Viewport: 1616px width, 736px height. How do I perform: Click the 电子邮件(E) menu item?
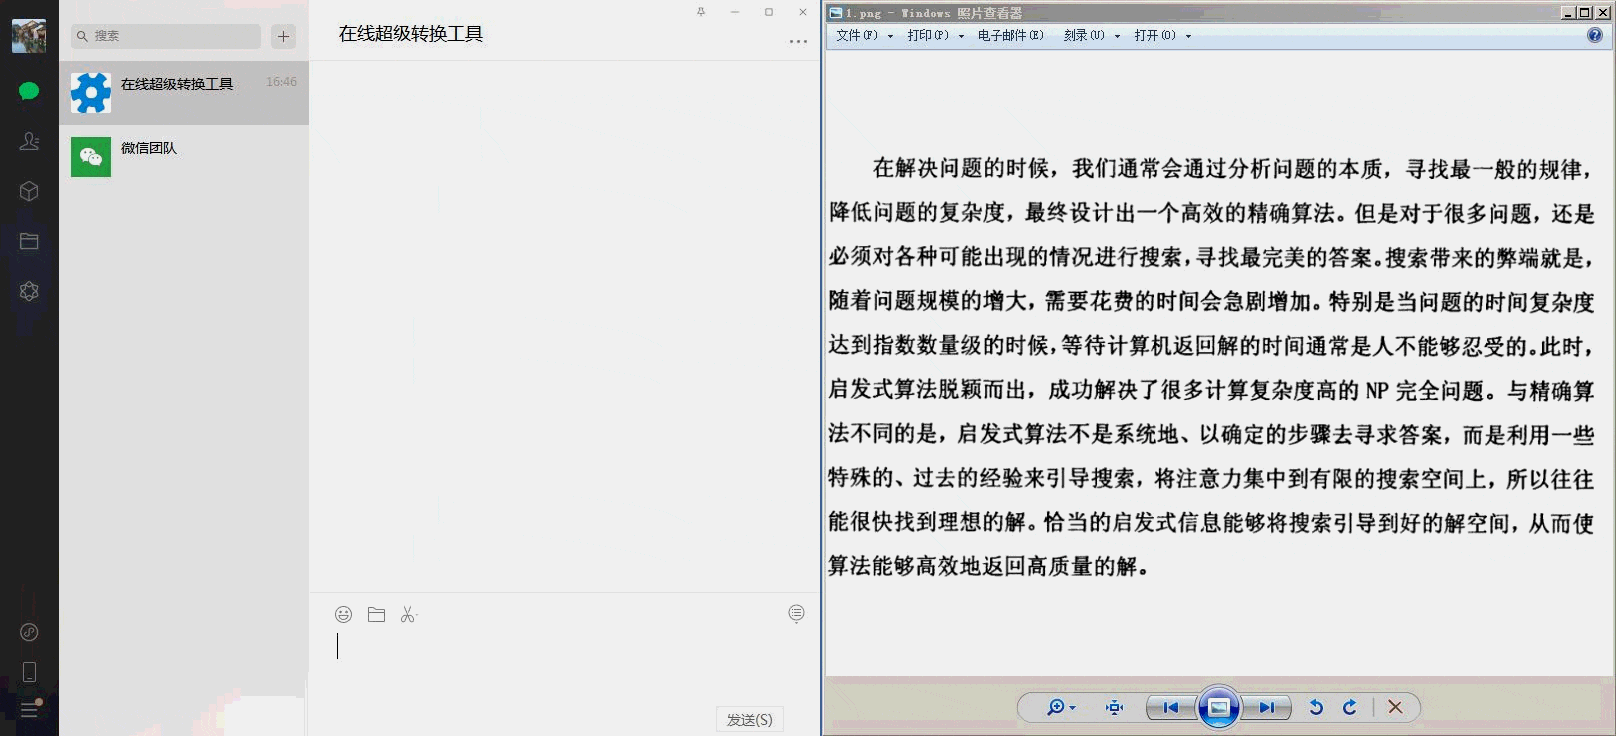point(1010,35)
